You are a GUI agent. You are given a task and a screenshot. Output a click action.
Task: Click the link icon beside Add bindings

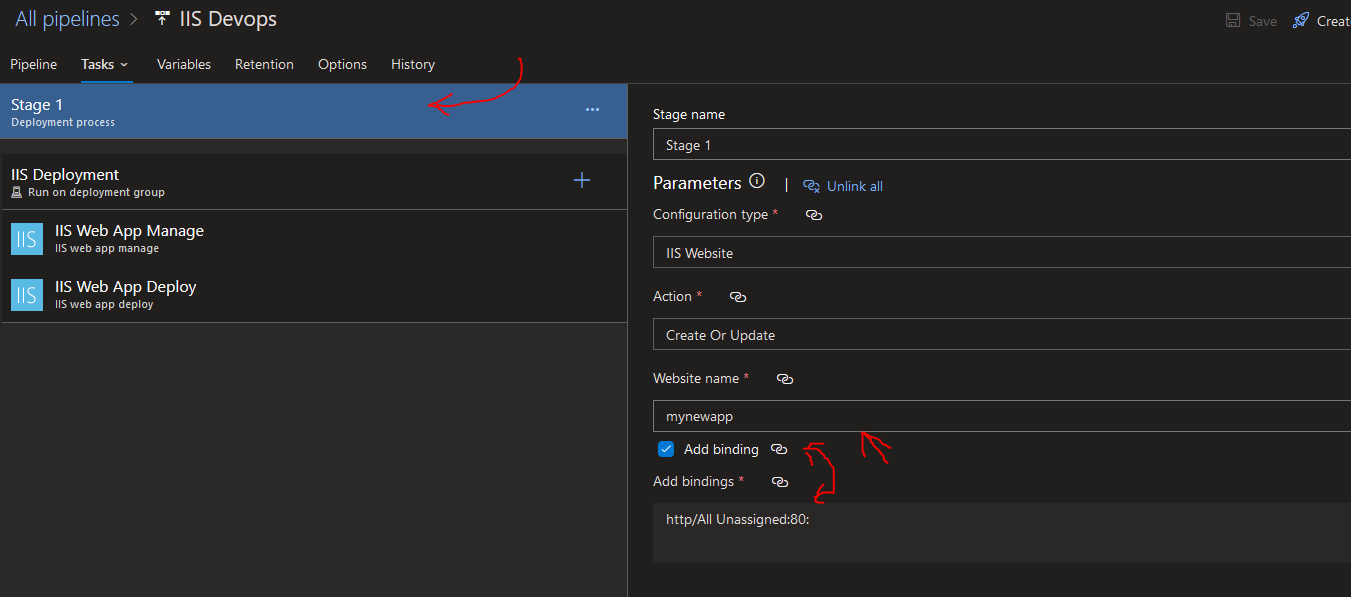(779, 481)
